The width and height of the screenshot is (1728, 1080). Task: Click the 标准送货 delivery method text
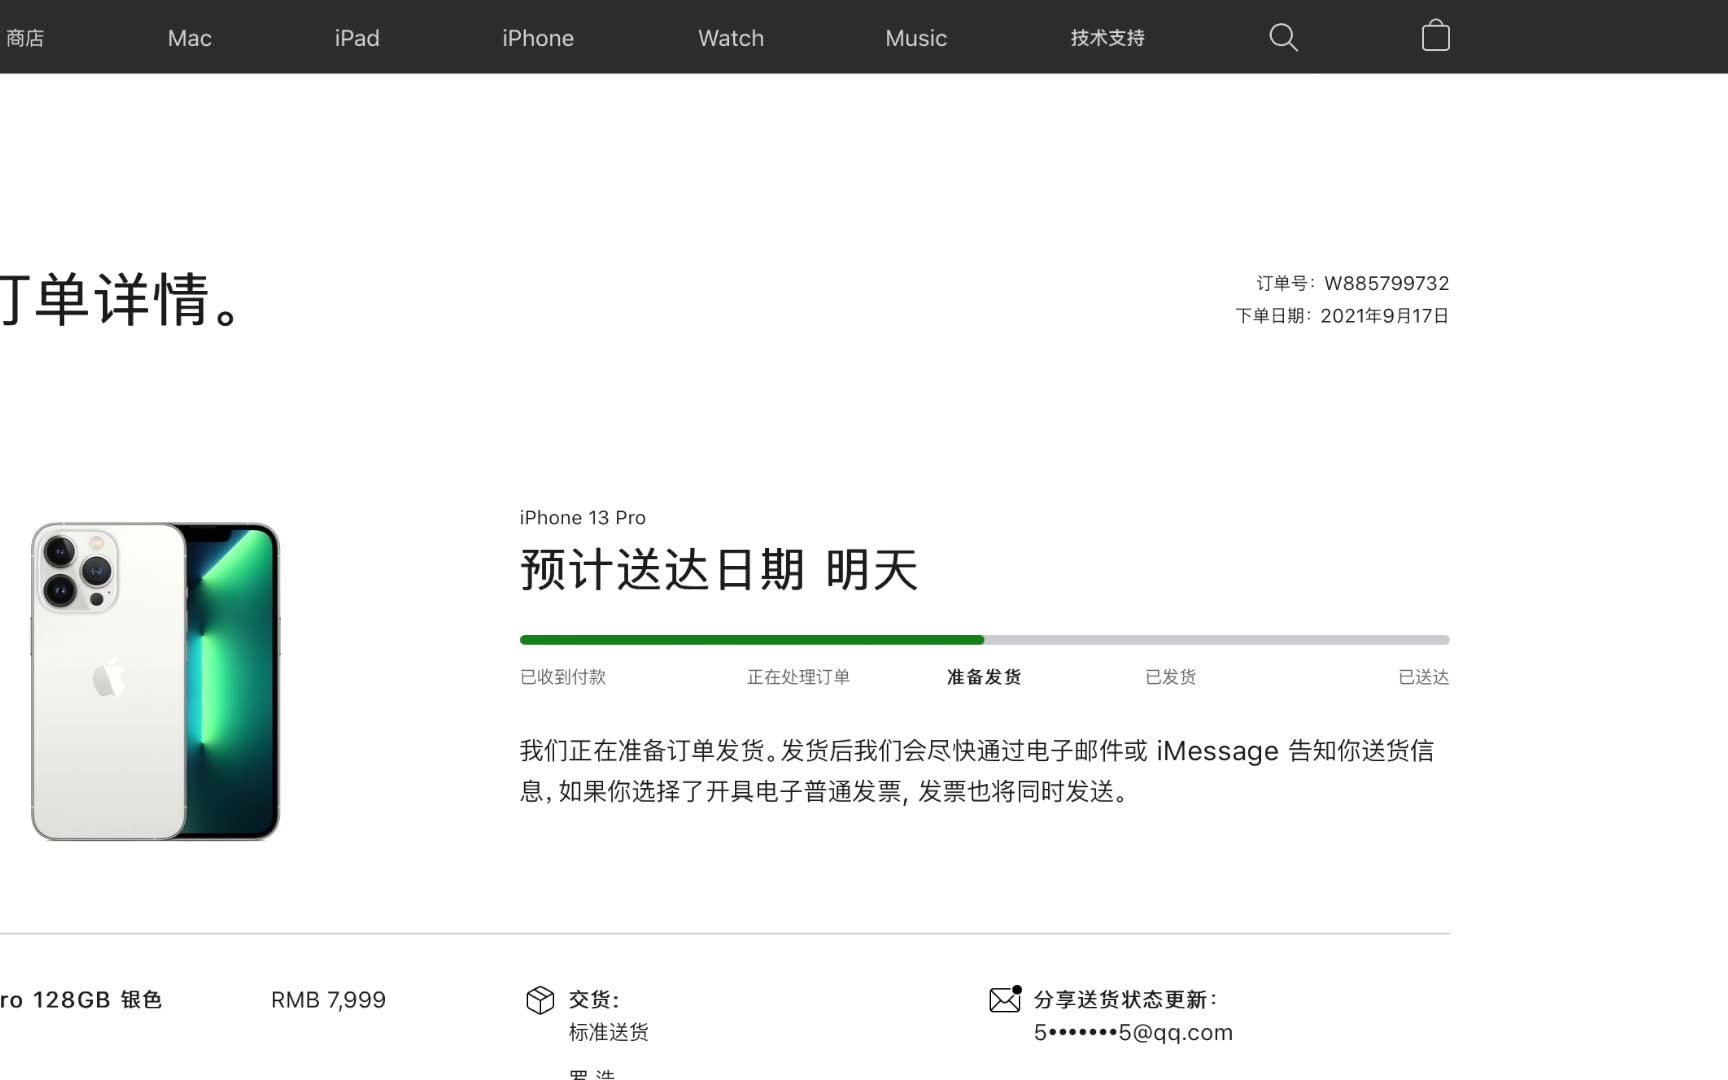(x=609, y=1032)
